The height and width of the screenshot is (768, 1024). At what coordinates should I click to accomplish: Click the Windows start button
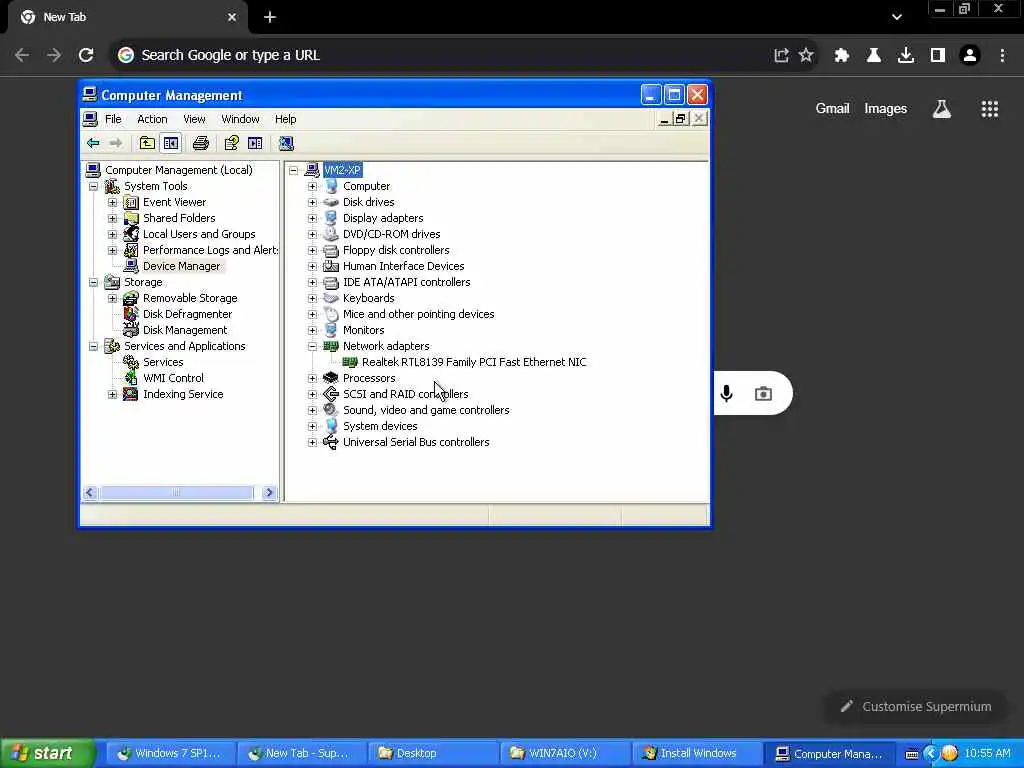(x=47, y=753)
